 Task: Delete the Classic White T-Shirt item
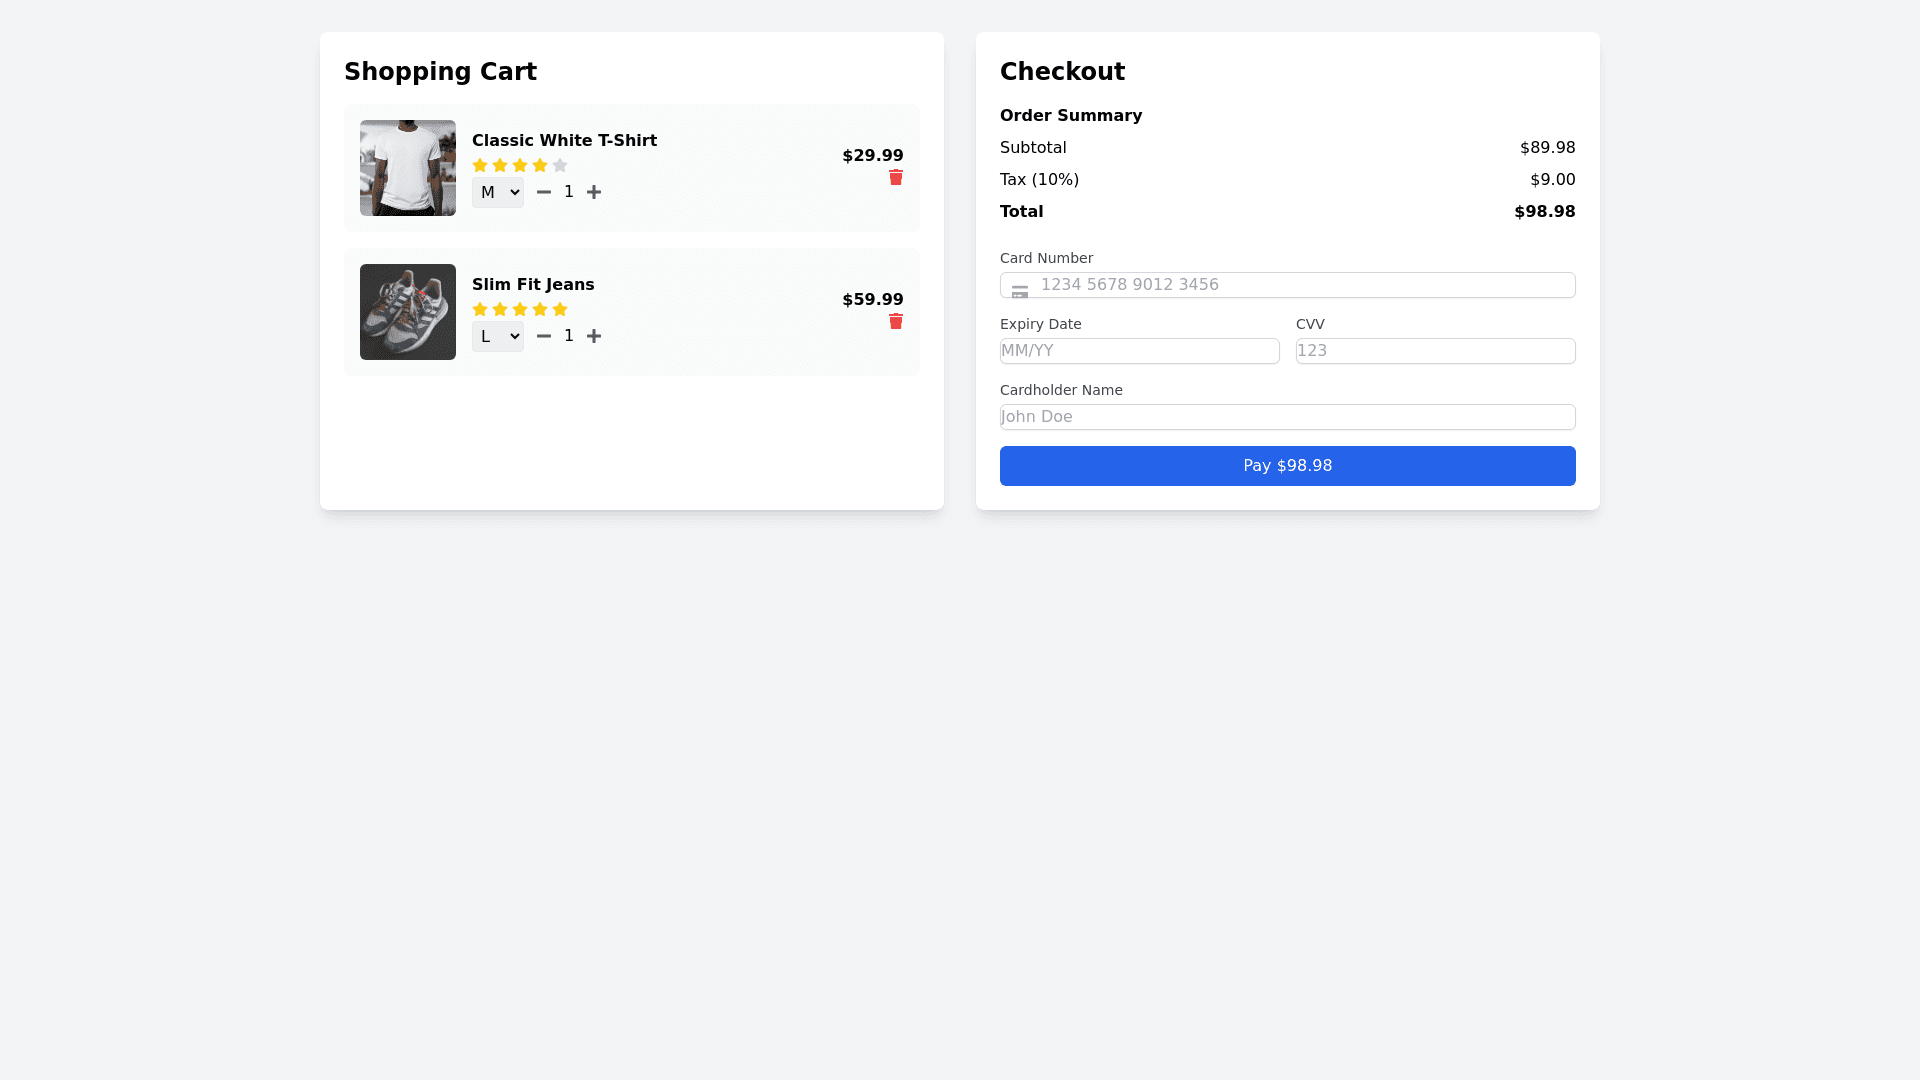click(896, 178)
